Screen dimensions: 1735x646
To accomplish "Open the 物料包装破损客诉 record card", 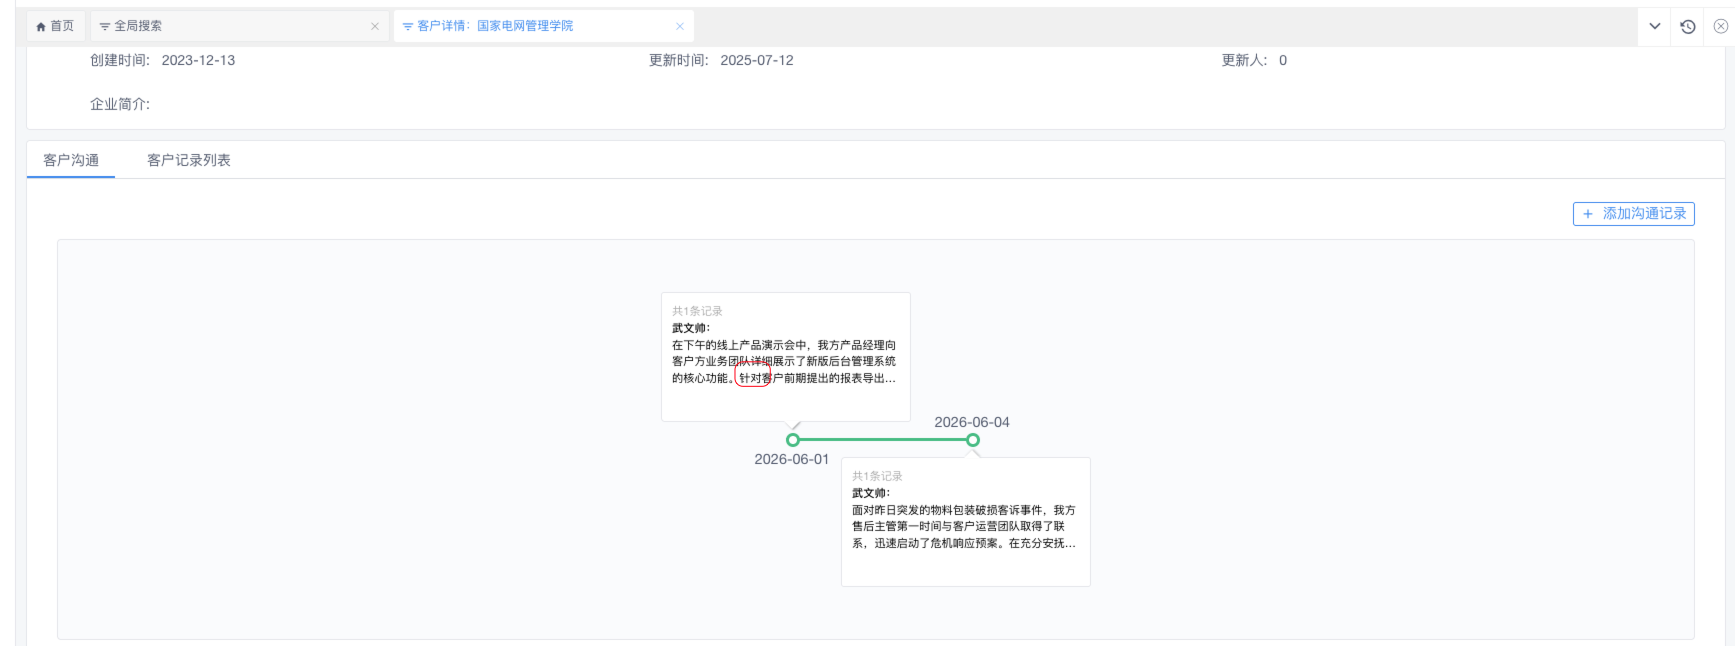I will [x=966, y=522].
